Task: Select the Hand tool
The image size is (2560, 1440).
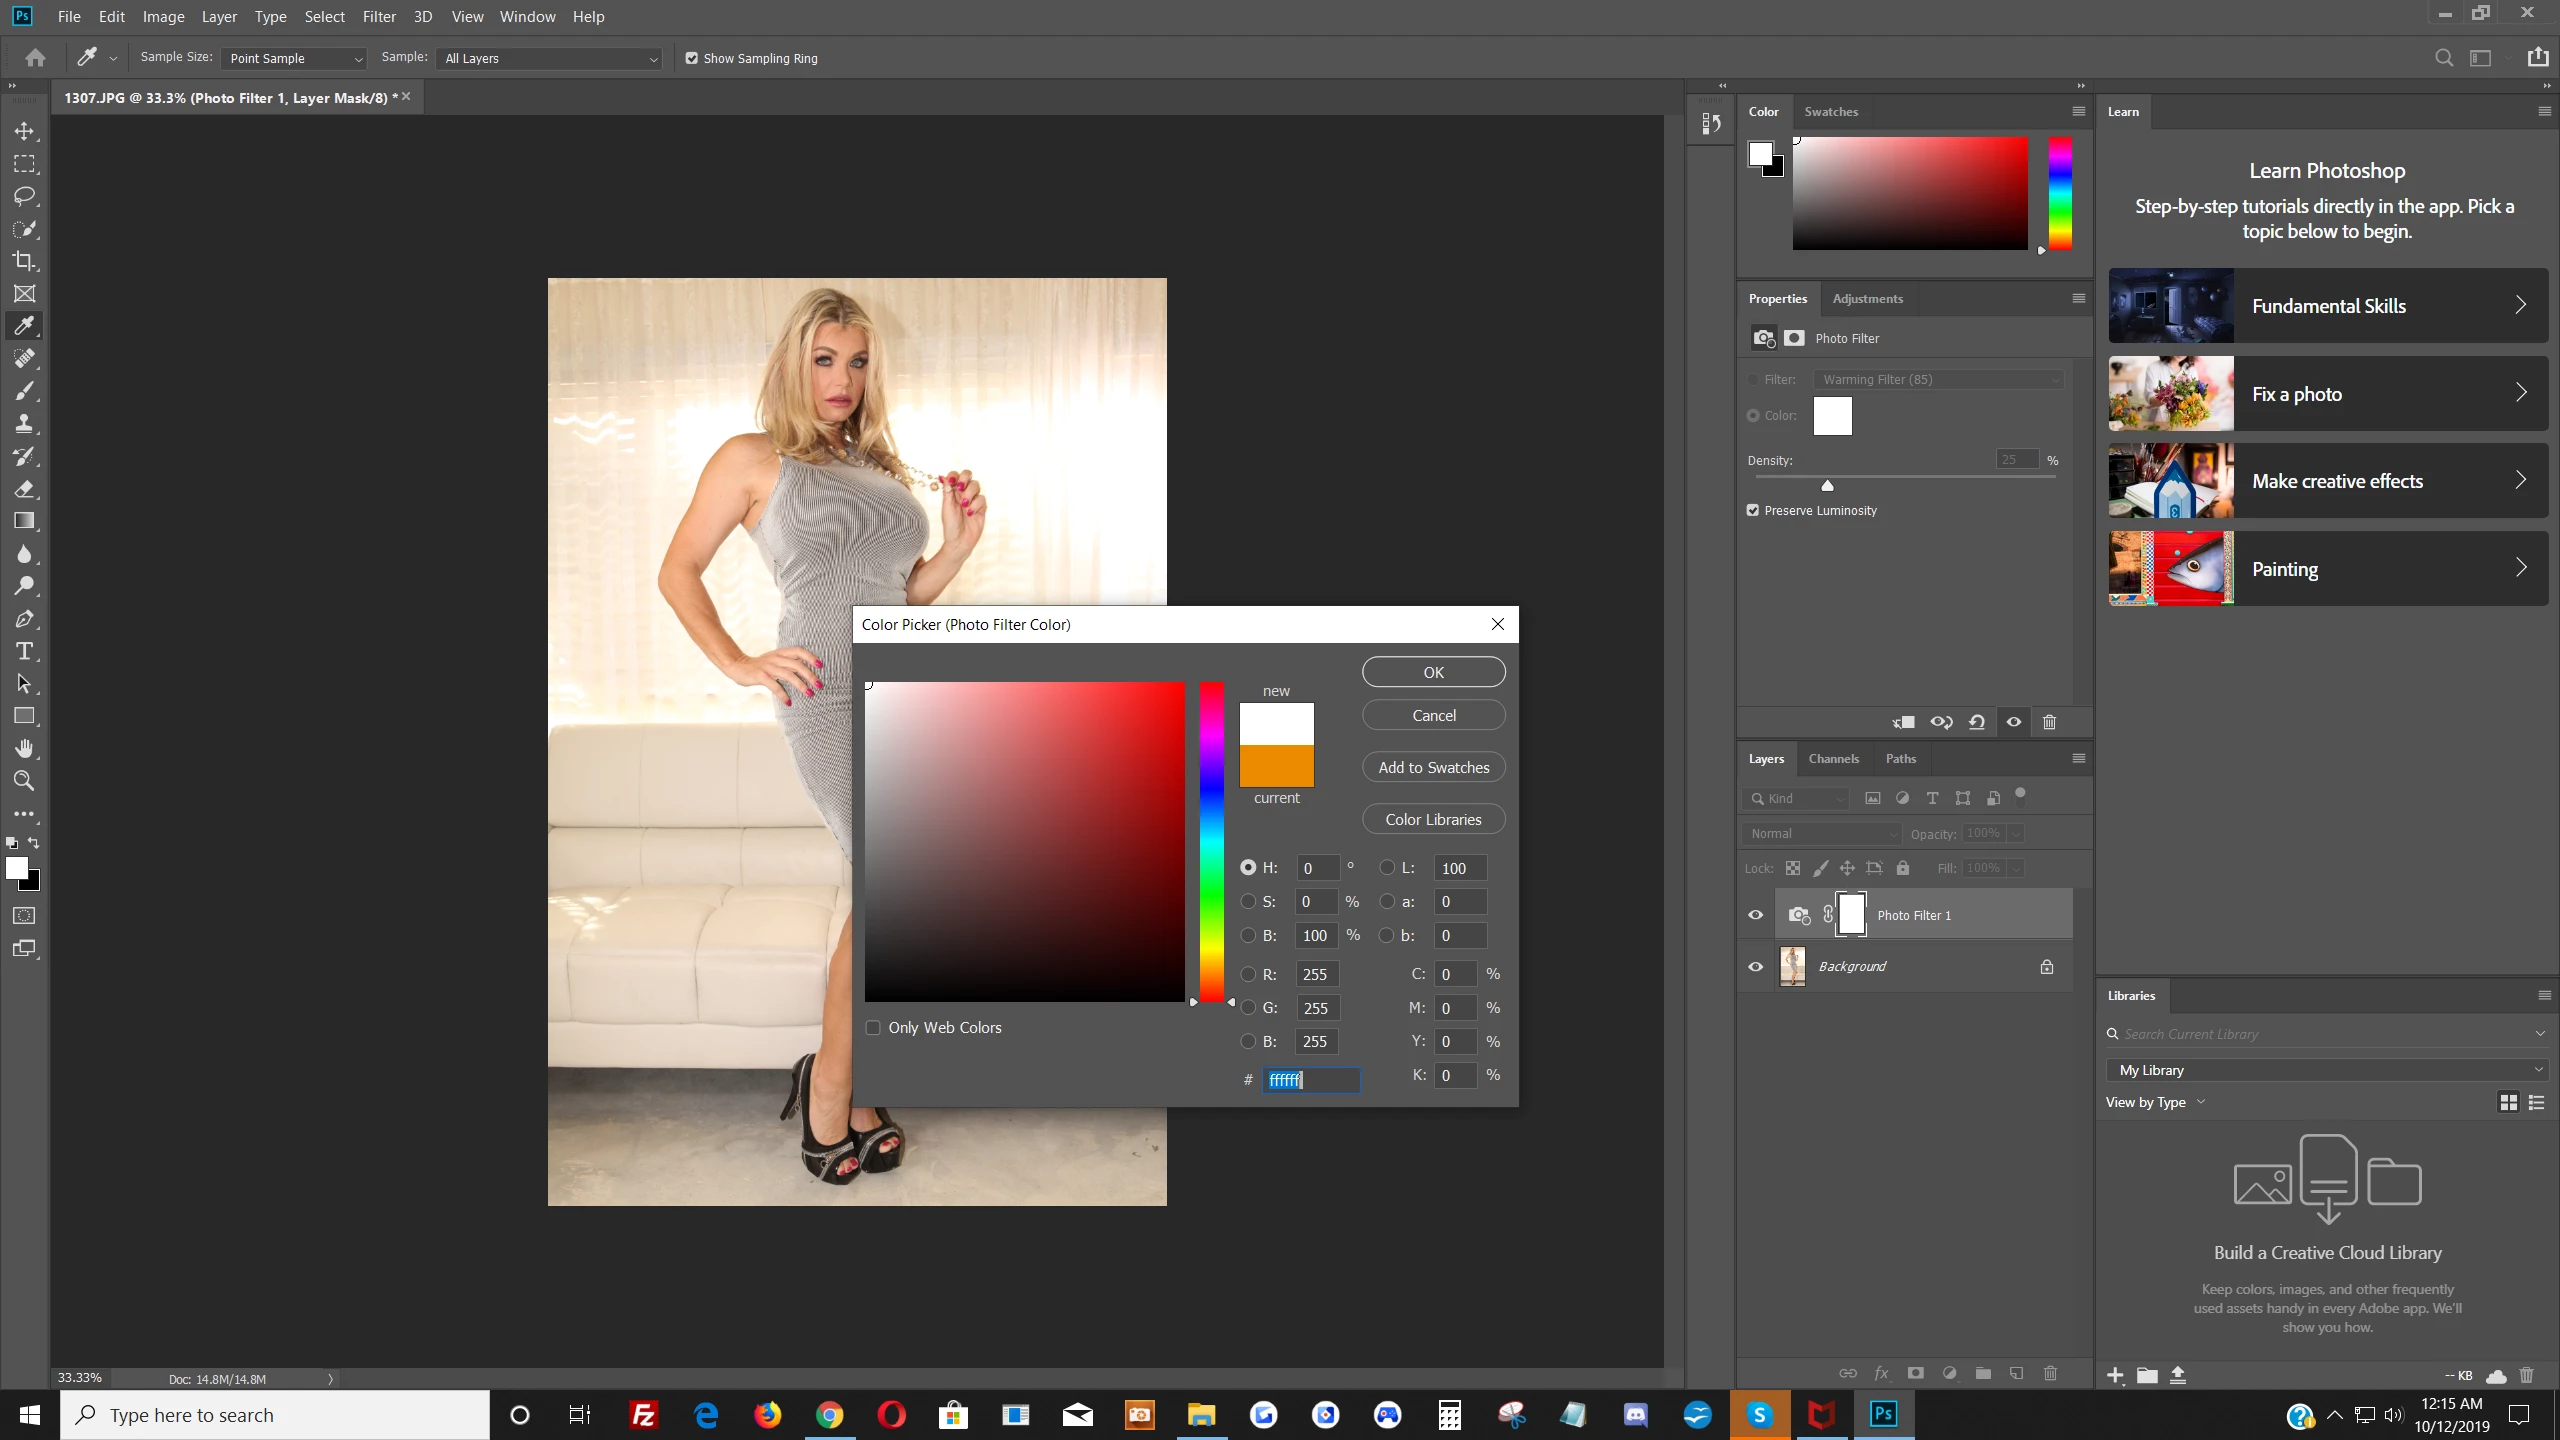Action: tap(24, 749)
